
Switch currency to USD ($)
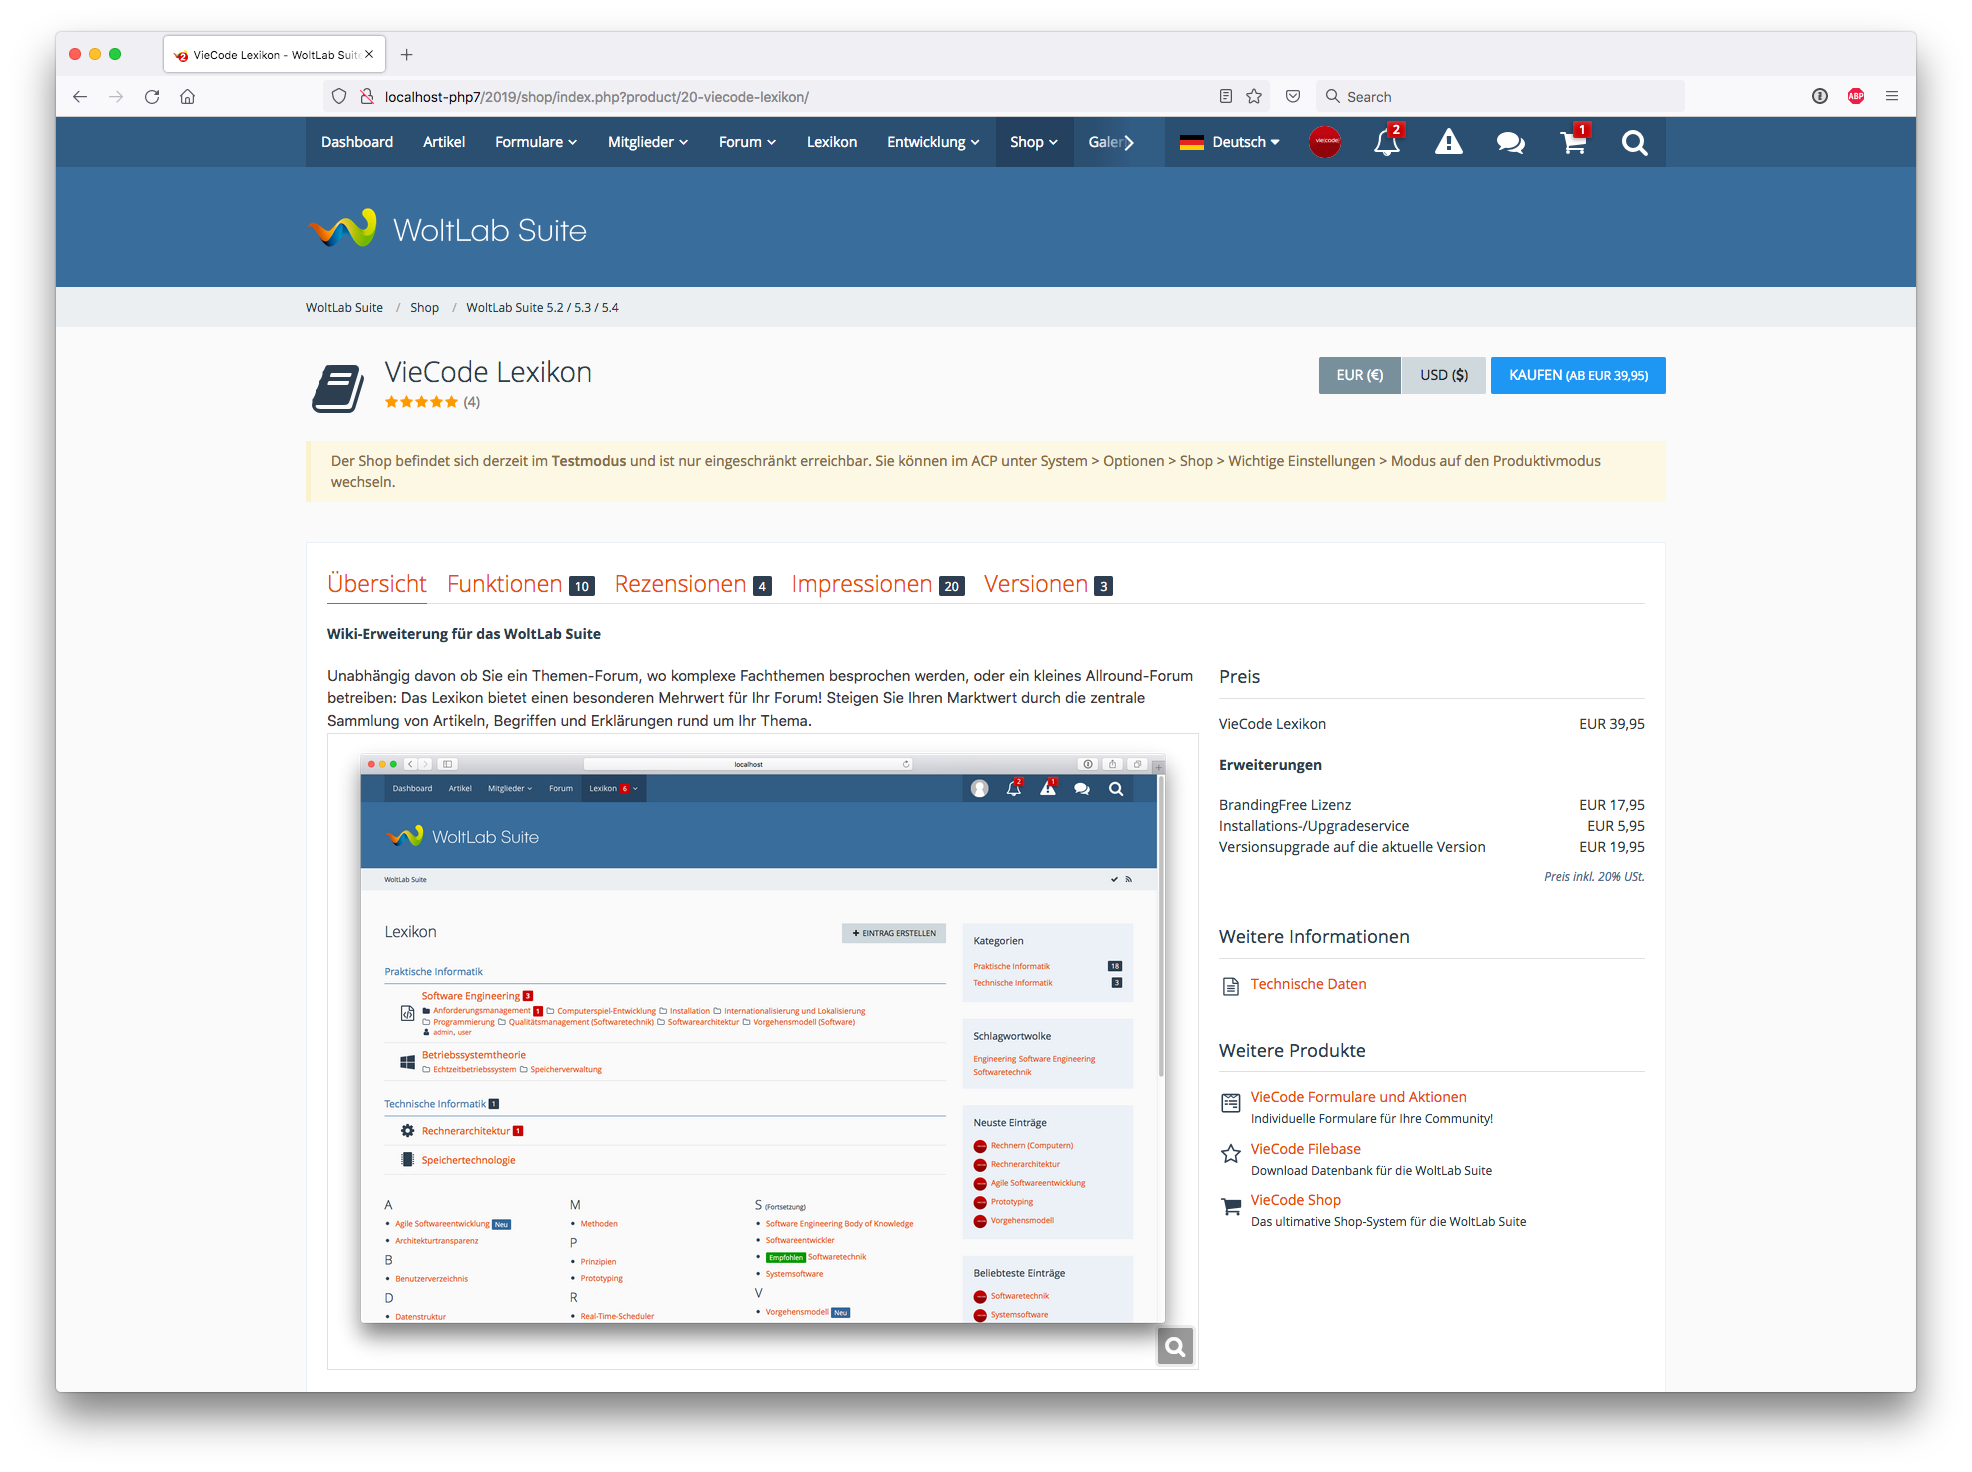tap(1443, 375)
